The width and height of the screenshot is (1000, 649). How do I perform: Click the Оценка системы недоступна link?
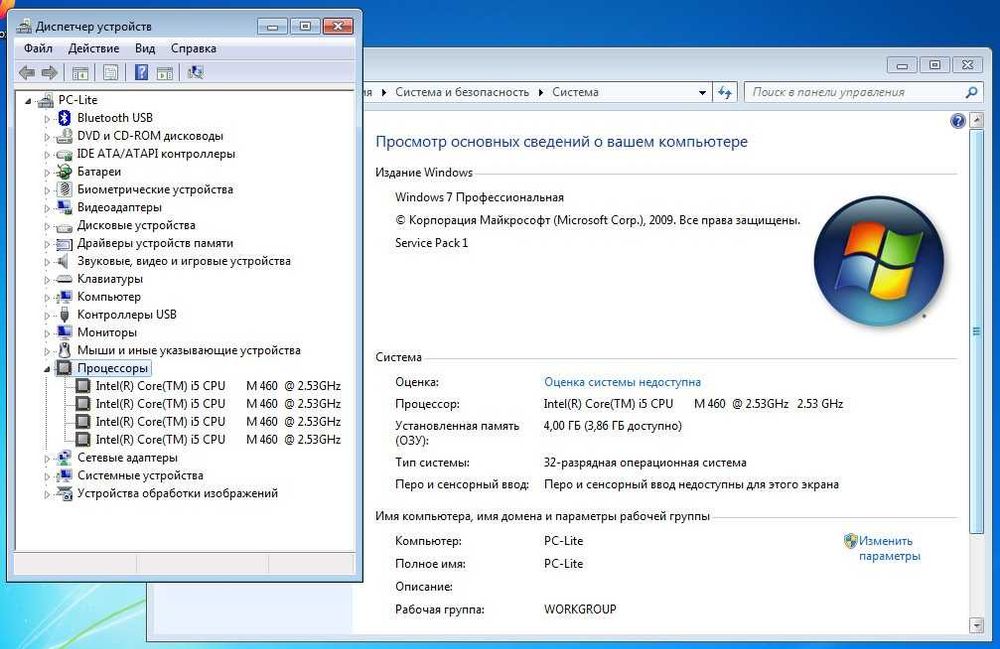[622, 382]
